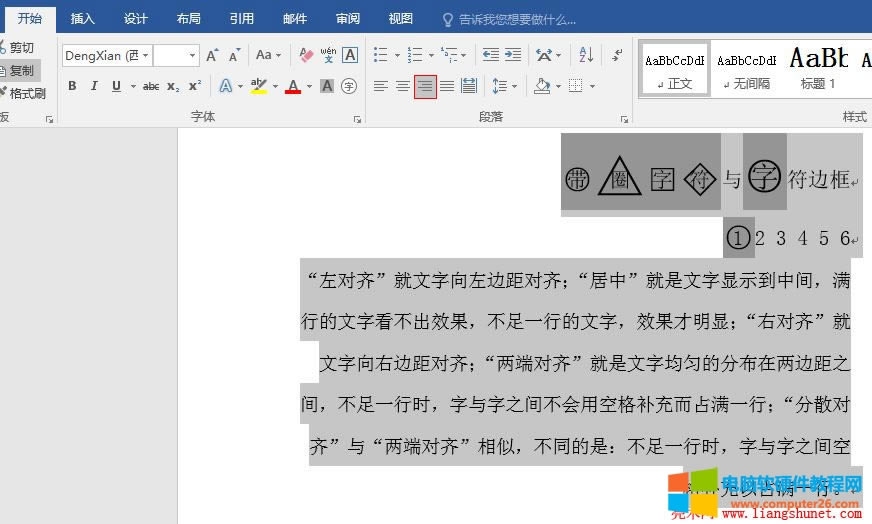Image resolution: width=872 pixels, height=524 pixels.
Task: Toggle bold formatting
Action: click(x=72, y=86)
